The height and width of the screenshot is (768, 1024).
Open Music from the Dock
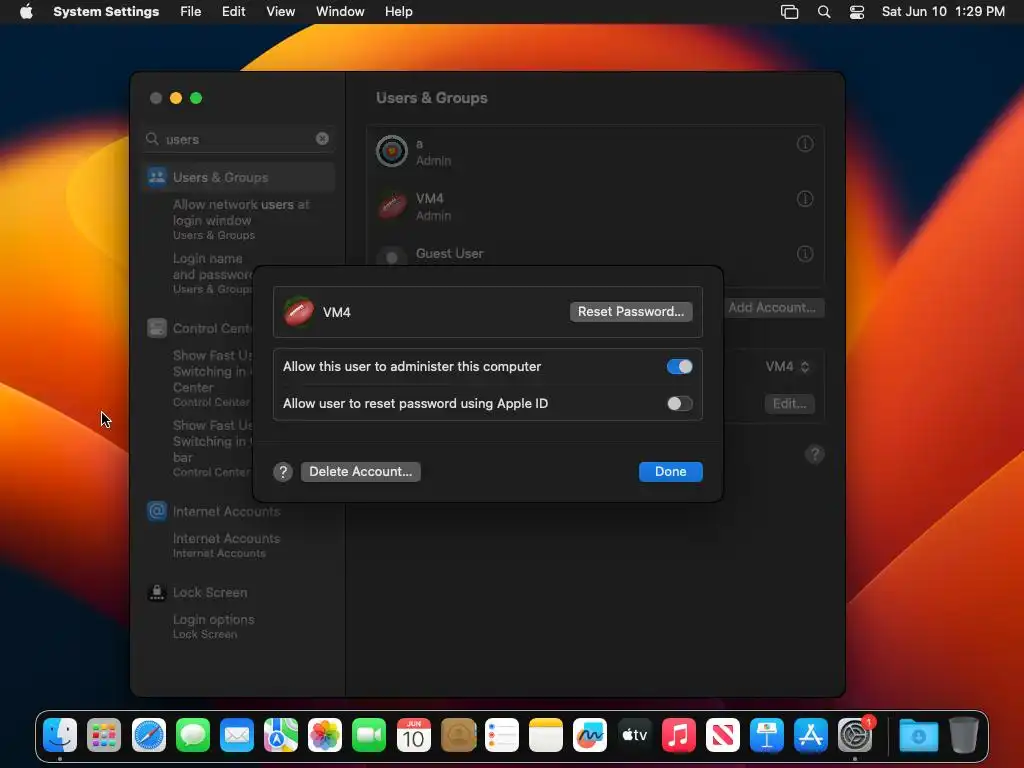pos(679,735)
